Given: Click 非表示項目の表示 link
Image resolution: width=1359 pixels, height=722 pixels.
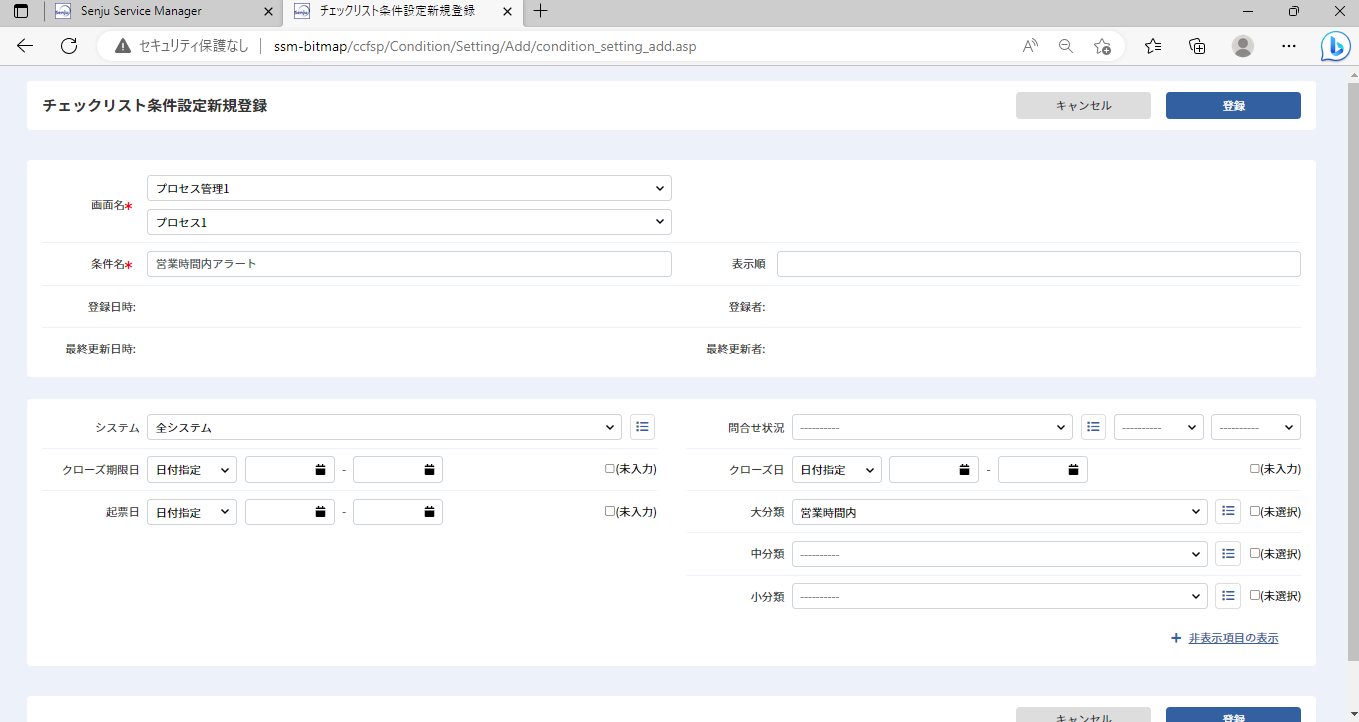Looking at the screenshot, I should point(1233,638).
